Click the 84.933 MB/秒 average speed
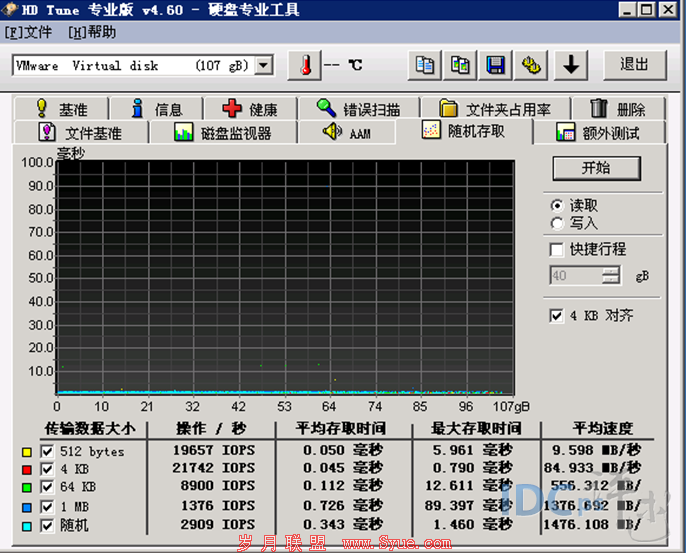The width and height of the screenshot is (687, 553). click(592, 468)
